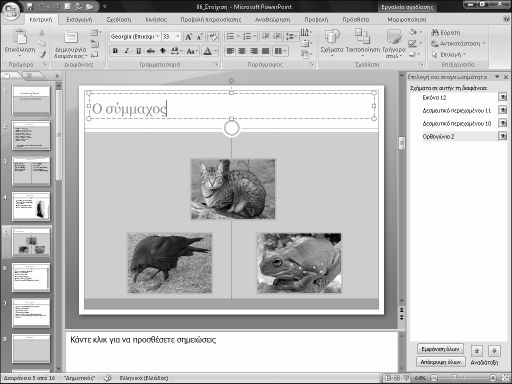The height and width of the screenshot is (384, 512).
Task: Click notes area to add notes
Action: tap(232, 351)
